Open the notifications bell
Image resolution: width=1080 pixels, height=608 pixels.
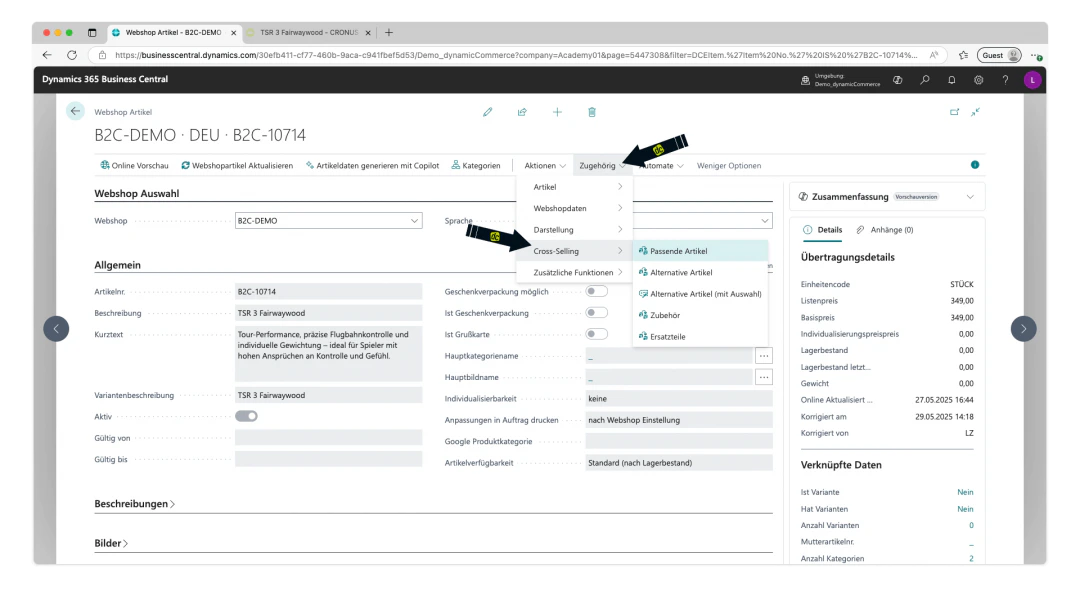click(952, 80)
